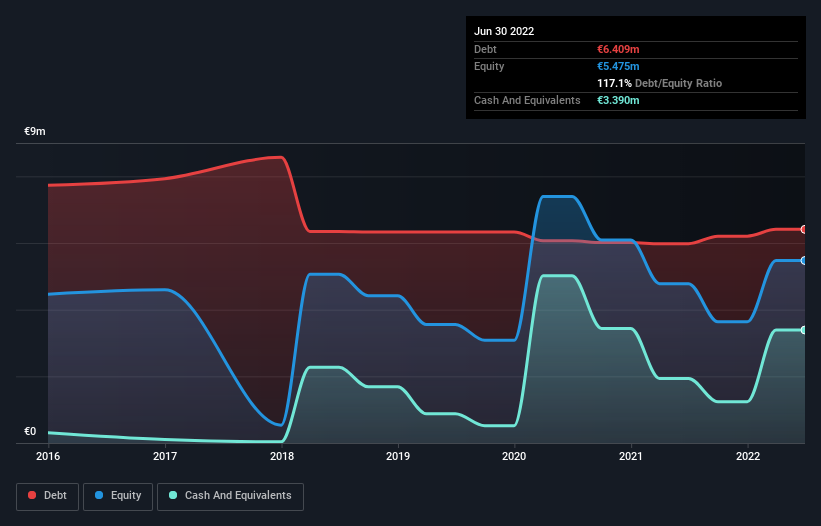Image resolution: width=821 pixels, height=526 pixels.
Task: Toggle the Equity series legend button
Action: 118,496
